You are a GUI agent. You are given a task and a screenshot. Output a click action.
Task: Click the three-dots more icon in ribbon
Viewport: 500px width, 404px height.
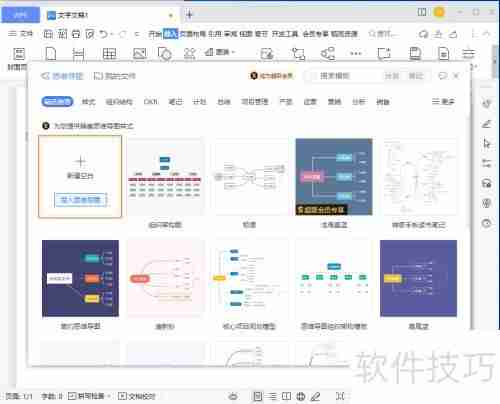point(356,53)
